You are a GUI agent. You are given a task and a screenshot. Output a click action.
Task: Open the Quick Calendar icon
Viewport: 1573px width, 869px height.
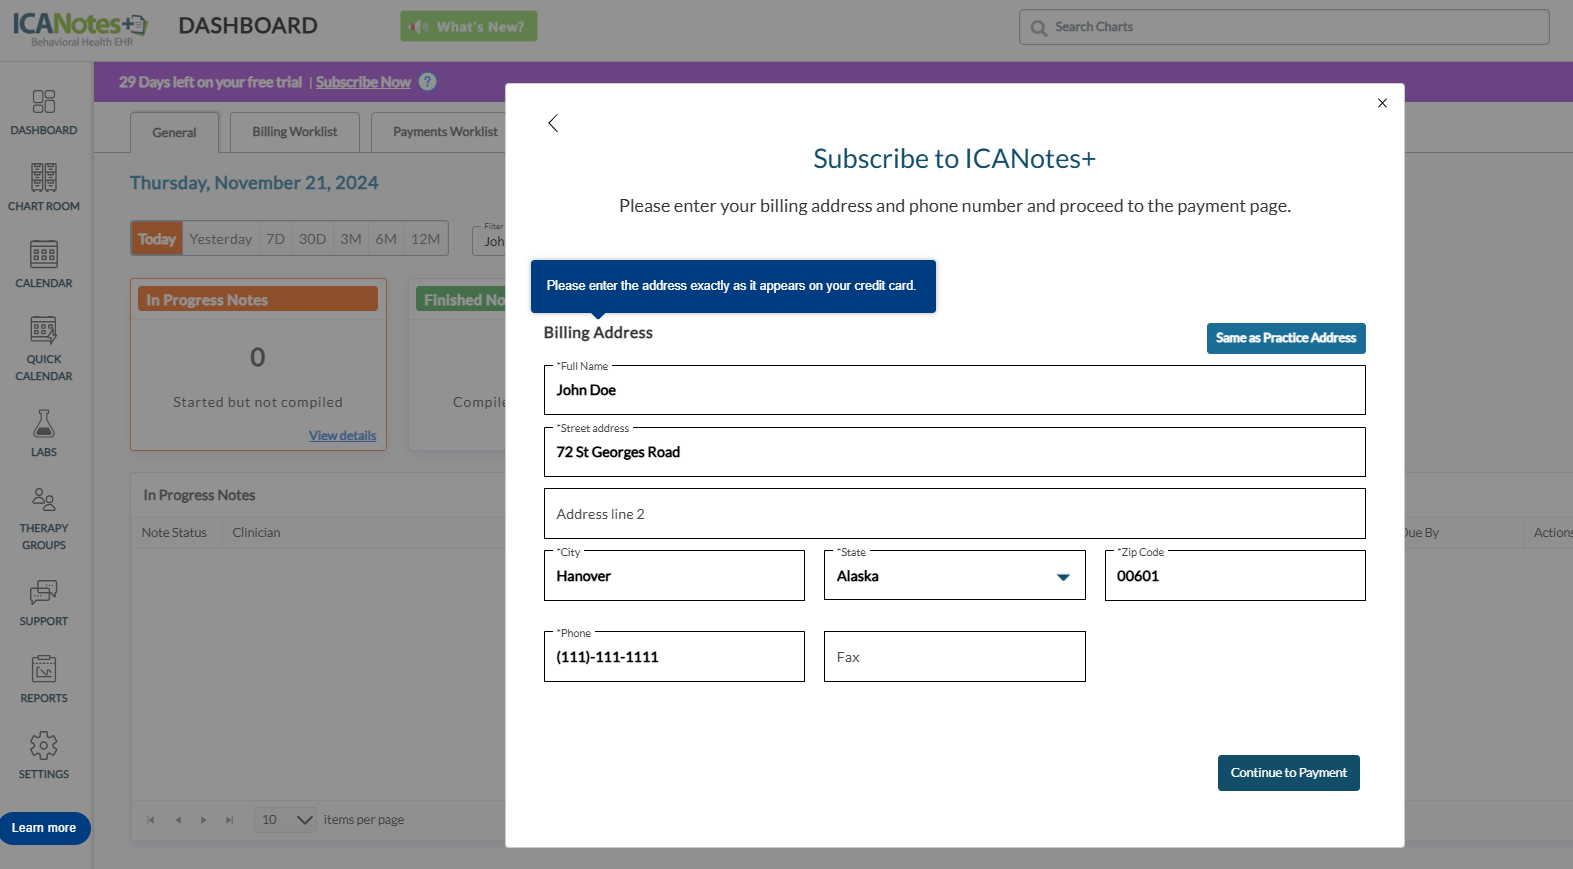tap(44, 330)
